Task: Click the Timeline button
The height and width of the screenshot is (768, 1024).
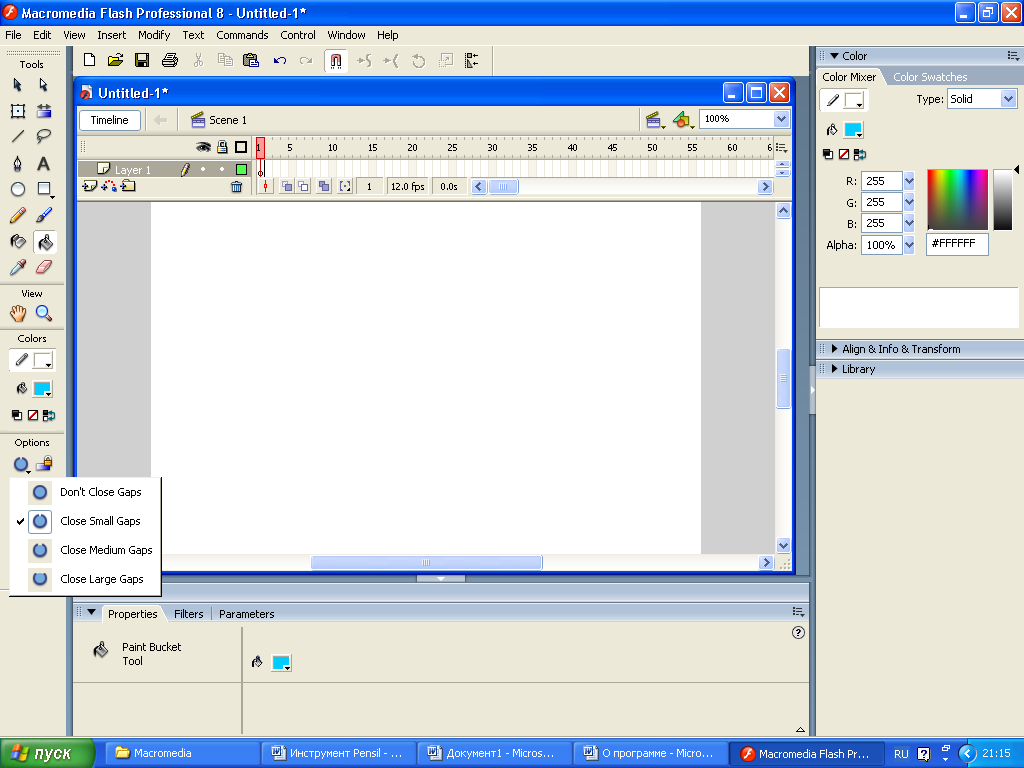Action: click(x=110, y=120)
